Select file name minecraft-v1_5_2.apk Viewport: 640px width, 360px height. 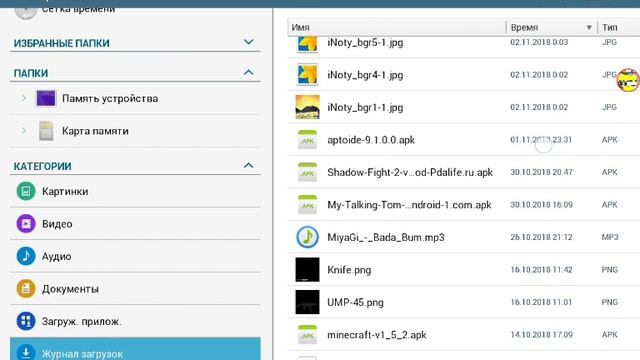coord(376,335)
